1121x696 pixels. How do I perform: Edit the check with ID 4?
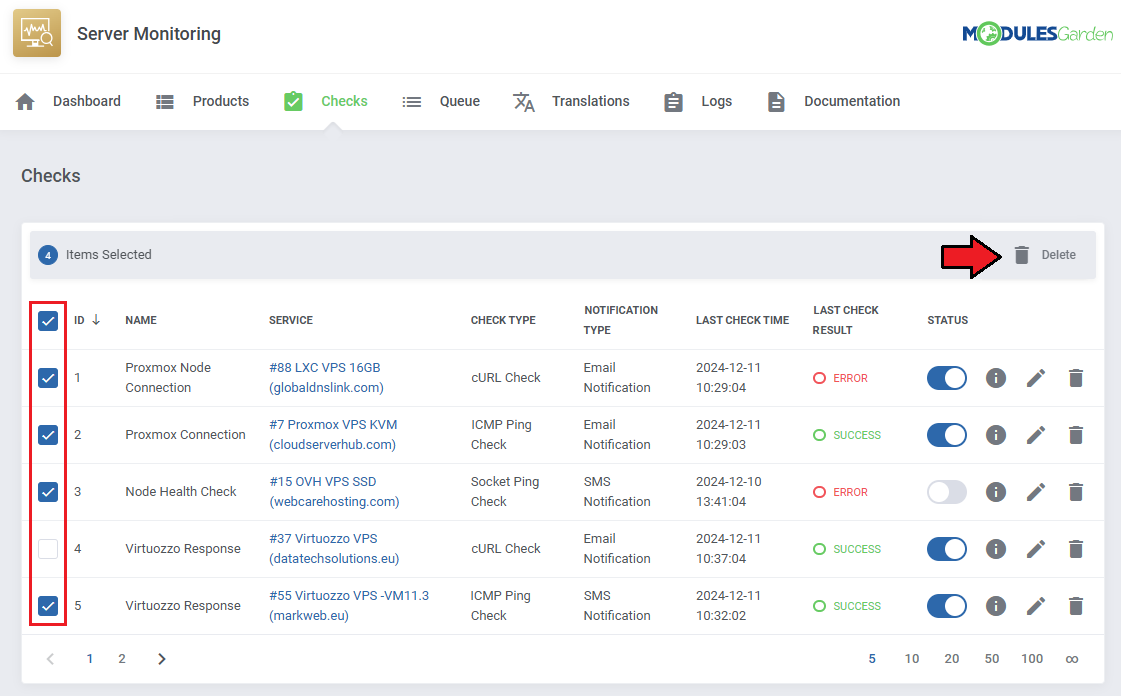pyautogui.click(x=1036, y=549)
